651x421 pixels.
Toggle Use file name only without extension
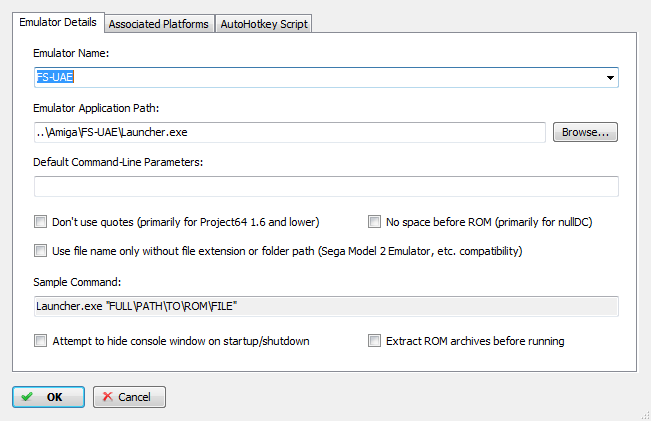click(40, 251)
